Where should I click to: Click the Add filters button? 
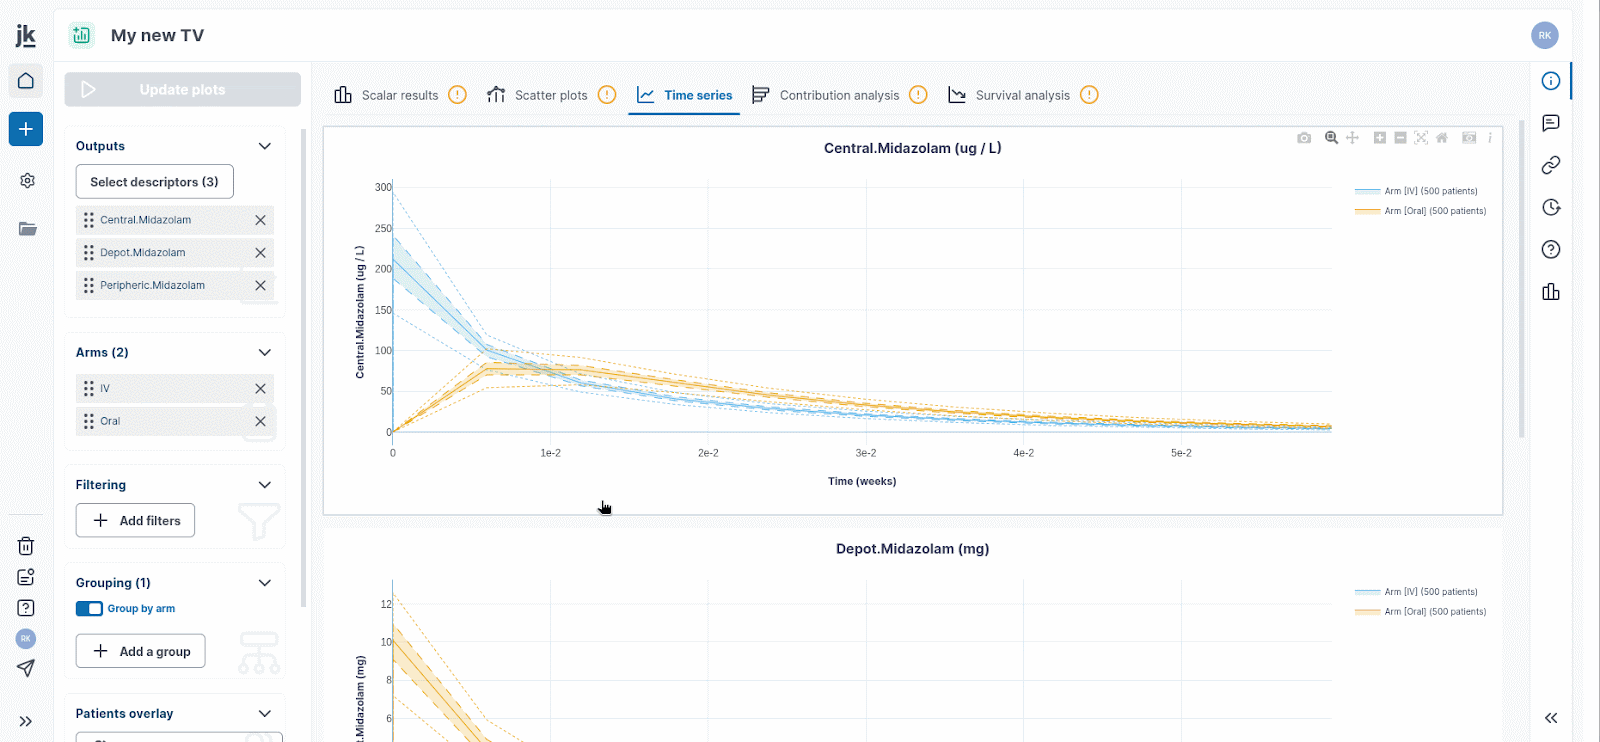[x=136, y=521]
